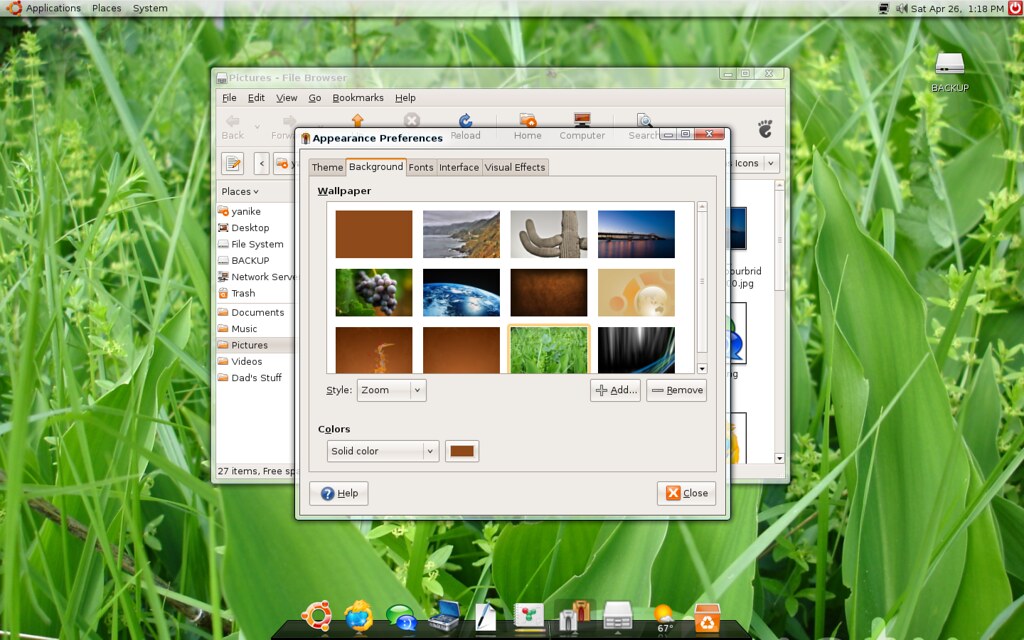The image size is (1024, 640).
Task: Click the brown desktop color swatch
Action: click(x=462, y=451)
